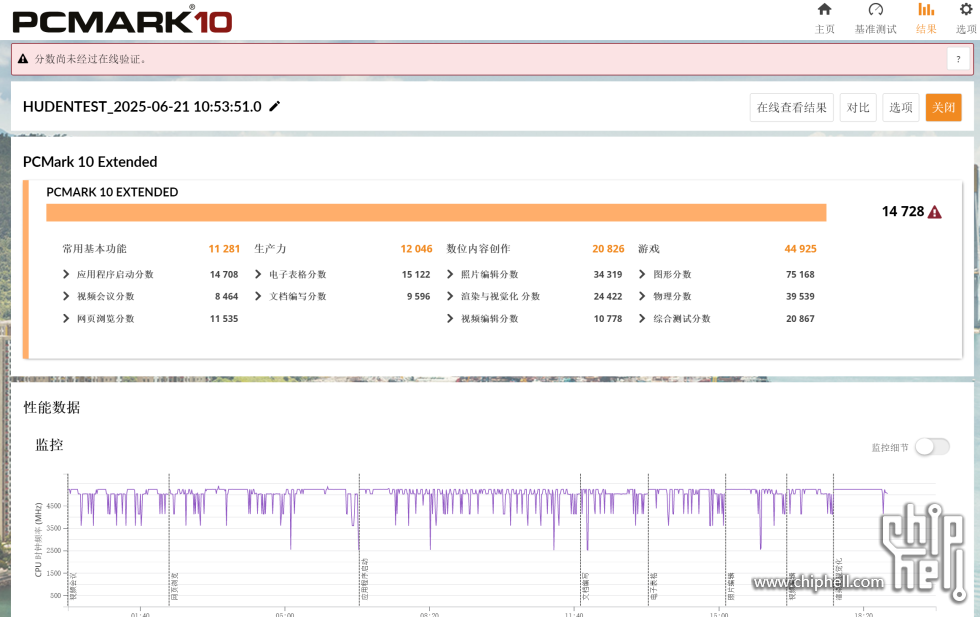Expand the 渲染与视觉化 分数 row

tap(450, 296)
